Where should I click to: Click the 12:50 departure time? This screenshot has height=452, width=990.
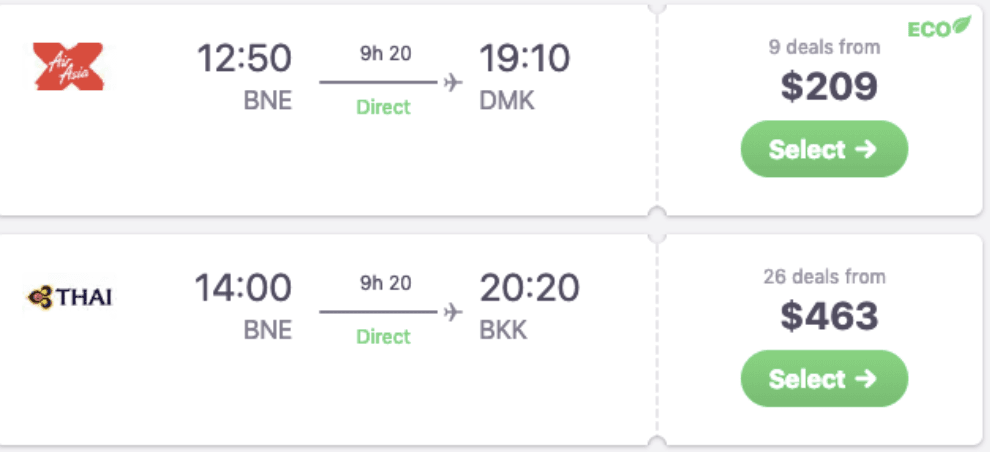pos(245,59)
